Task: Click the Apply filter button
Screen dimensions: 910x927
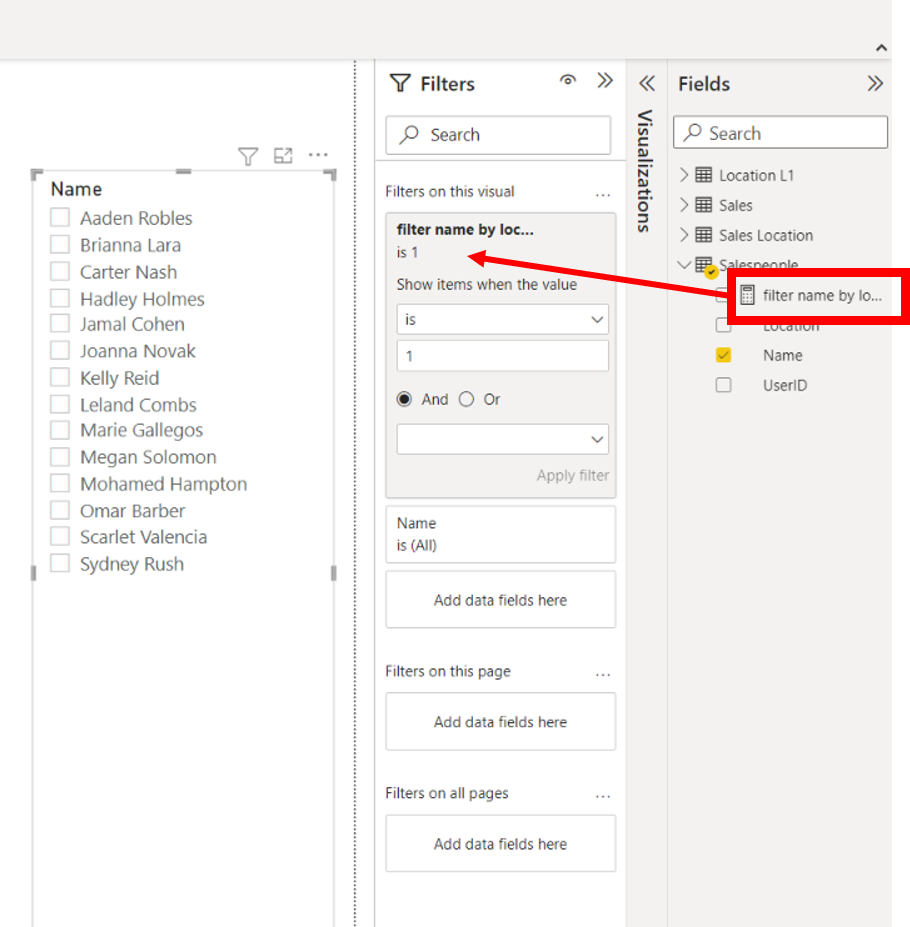Action: pos(572,475)
